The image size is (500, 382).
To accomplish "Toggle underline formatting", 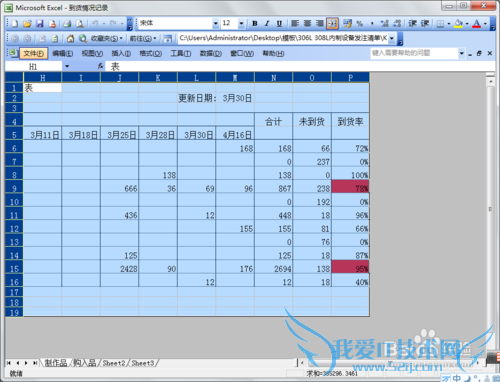I will 279,23.
